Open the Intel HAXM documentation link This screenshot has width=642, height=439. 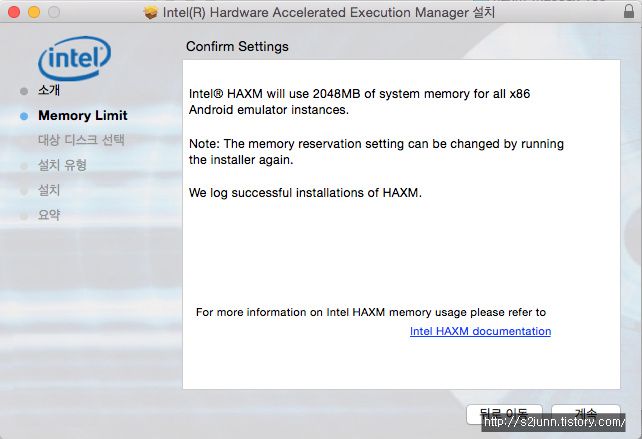(480, 331)
